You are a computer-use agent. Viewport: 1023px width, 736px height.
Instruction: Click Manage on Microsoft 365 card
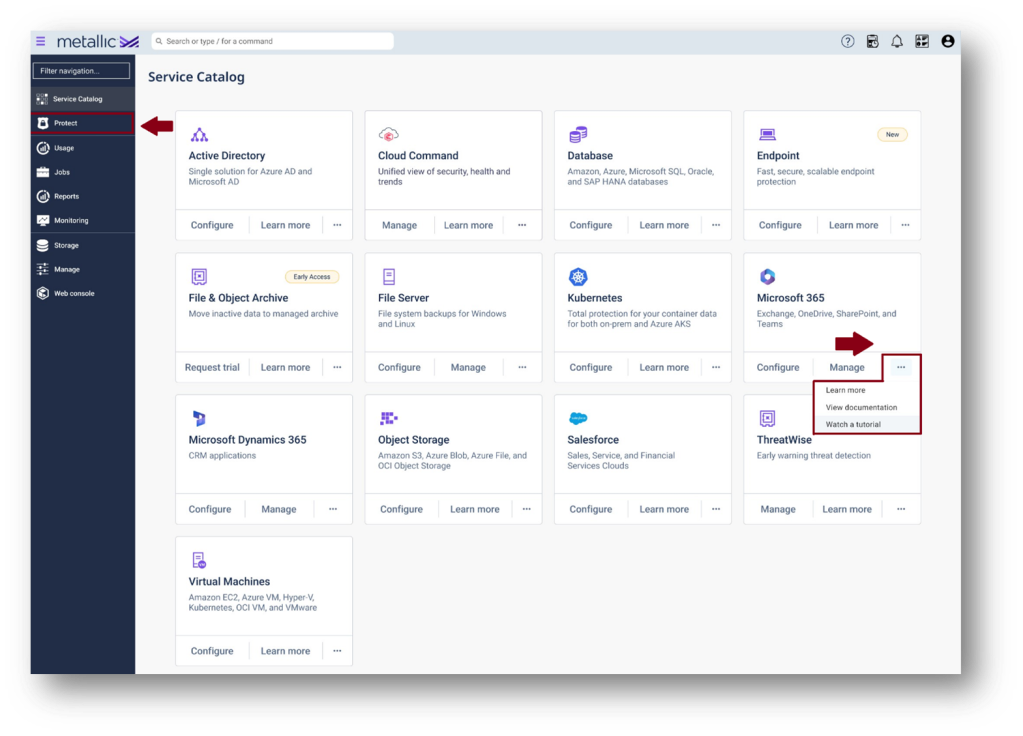(x=847, y=367)
